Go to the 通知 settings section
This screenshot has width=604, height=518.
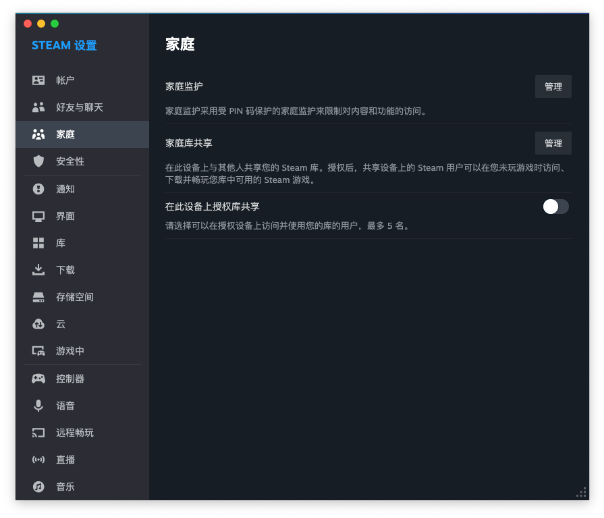(82, 189)
